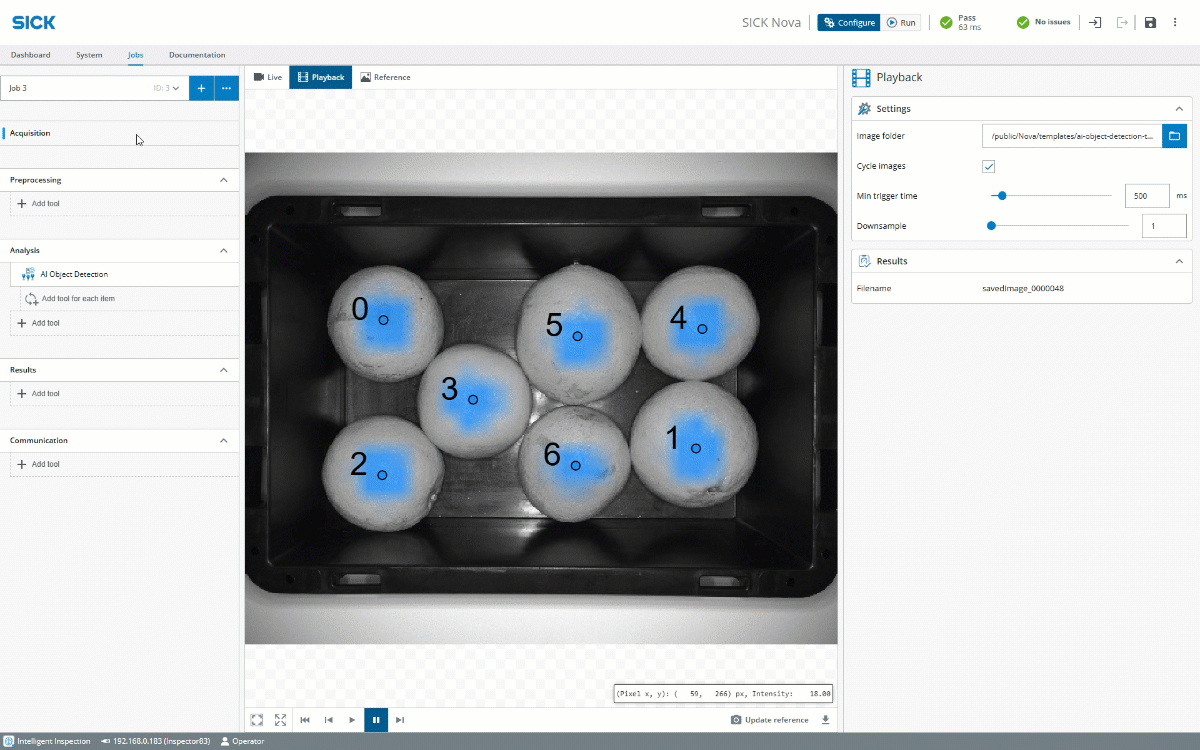Browse for image folder with the folder icon

tap(1174, 136)
